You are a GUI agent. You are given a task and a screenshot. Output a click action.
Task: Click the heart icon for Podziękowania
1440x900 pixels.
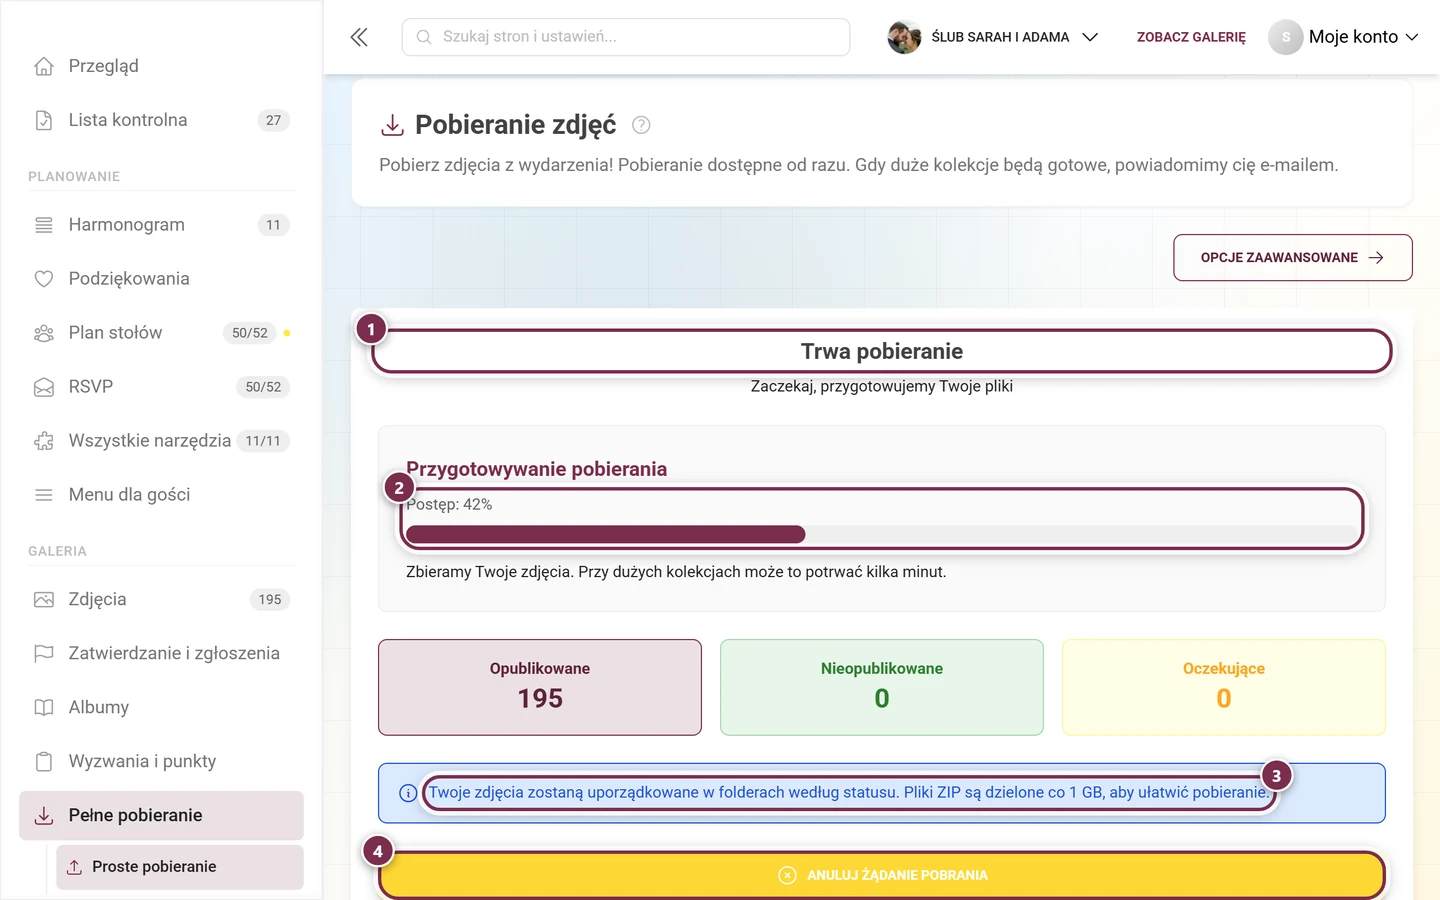tap(44, 279)
